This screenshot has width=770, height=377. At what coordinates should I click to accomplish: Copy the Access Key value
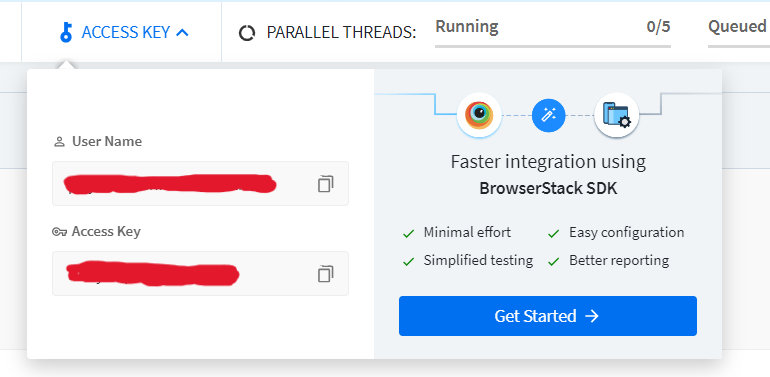(325, 274)
